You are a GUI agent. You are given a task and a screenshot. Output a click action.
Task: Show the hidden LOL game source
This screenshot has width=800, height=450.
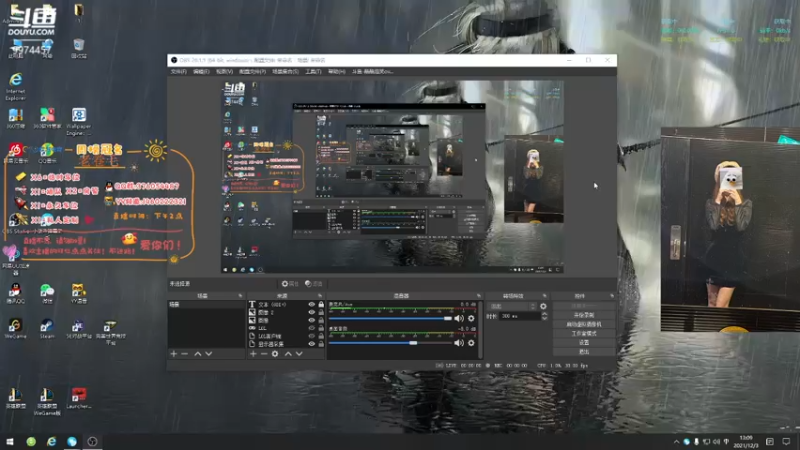pyautogui.click(x=311, y=328)
